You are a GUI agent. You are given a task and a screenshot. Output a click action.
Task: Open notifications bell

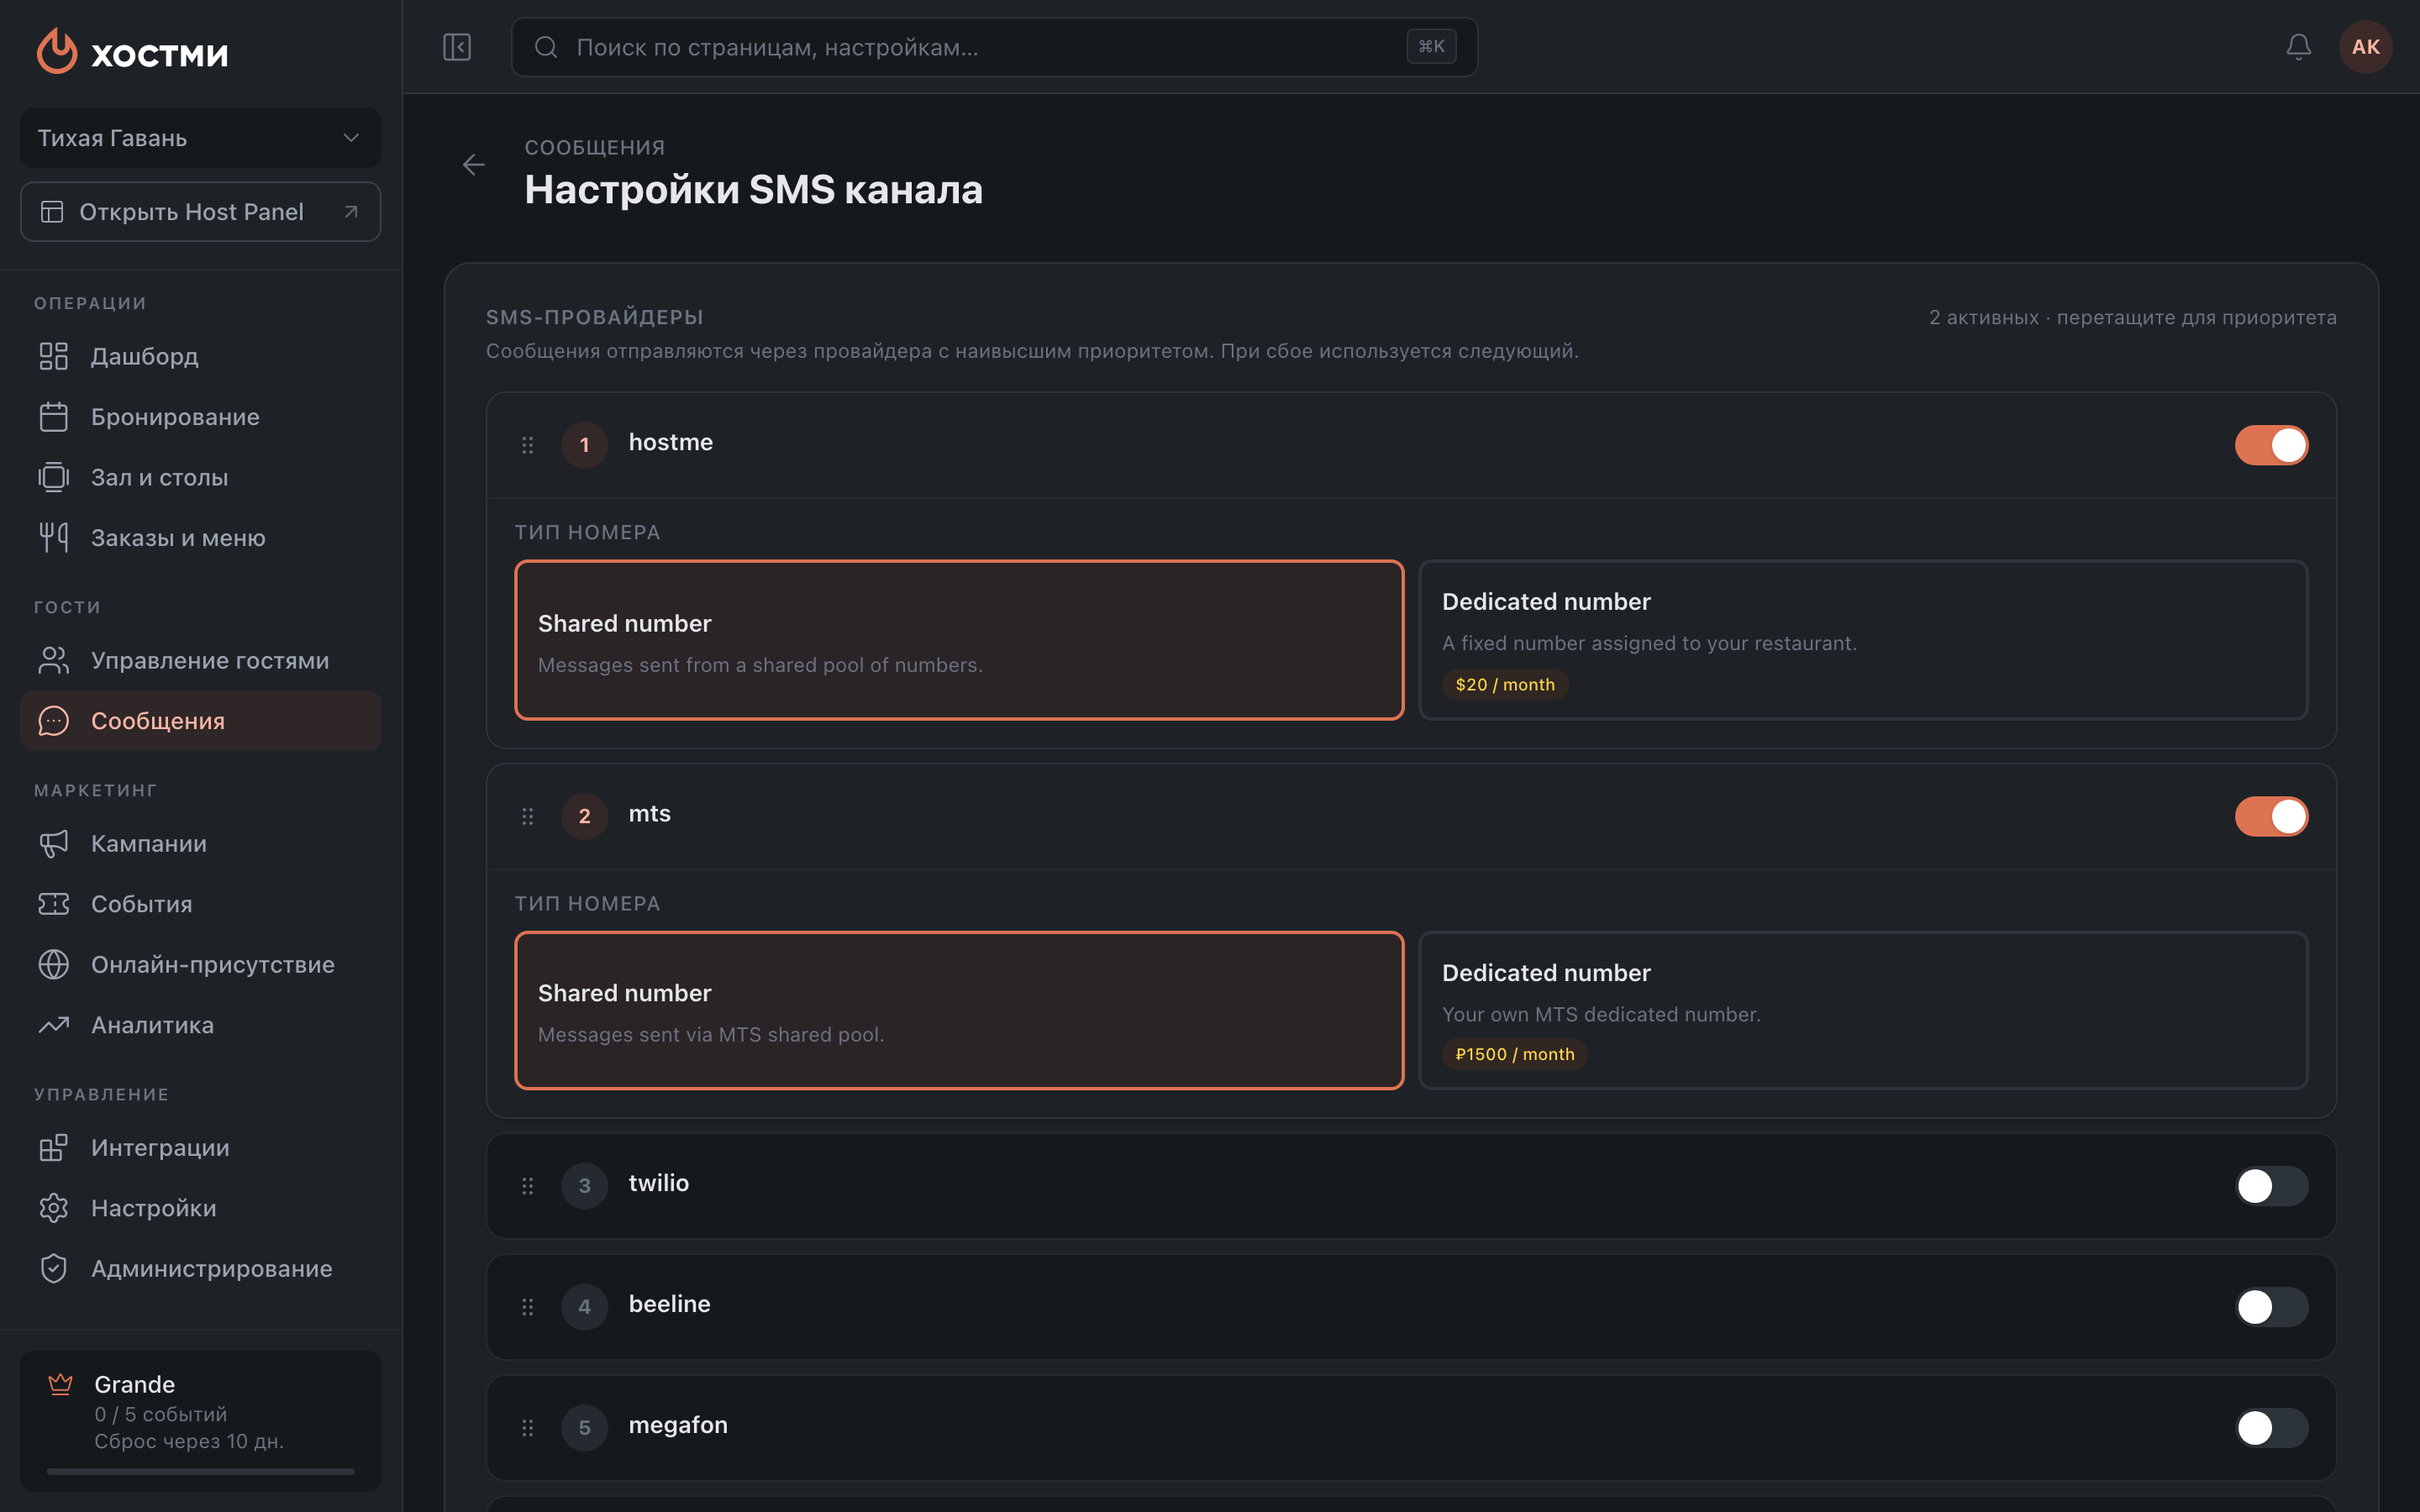point(2298,47)
